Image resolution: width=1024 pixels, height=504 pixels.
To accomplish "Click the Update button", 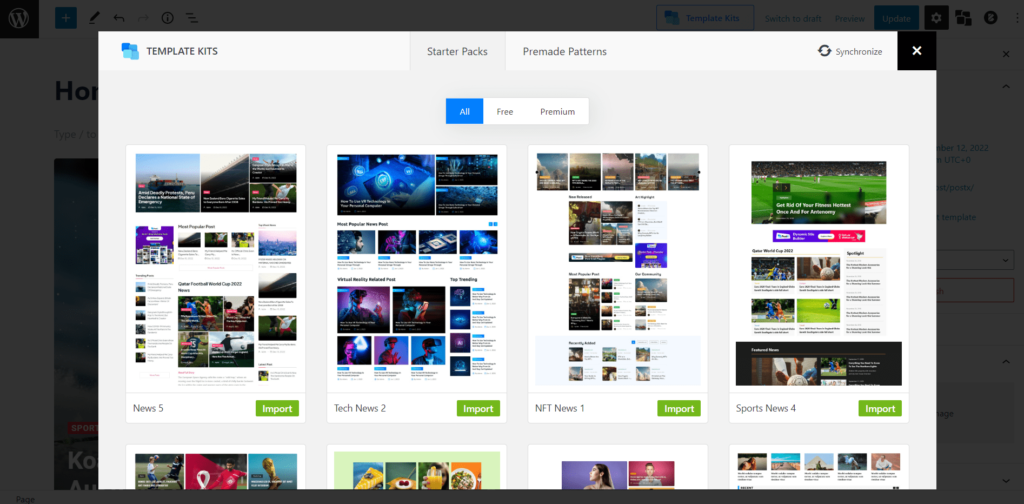I will tap(896, 18).
